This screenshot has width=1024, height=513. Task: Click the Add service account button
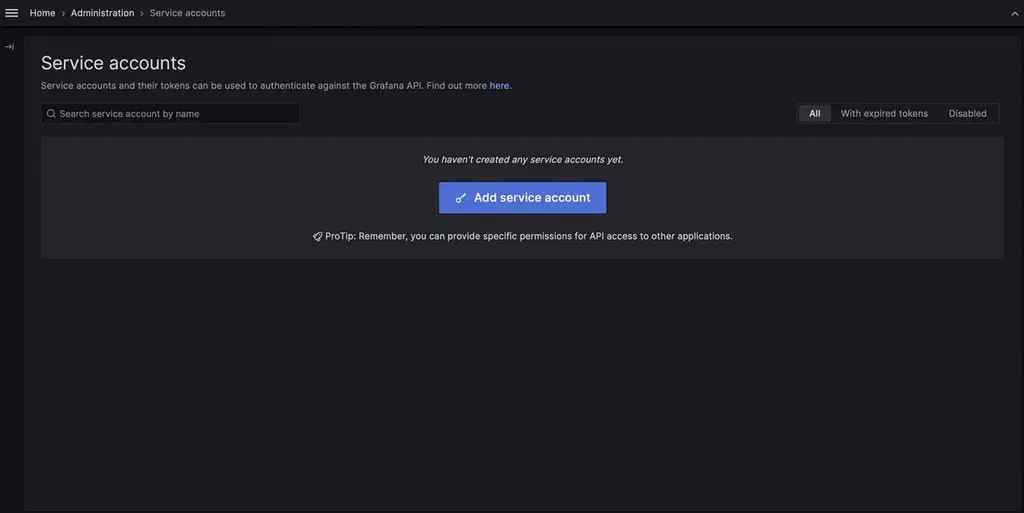point(522,198)
